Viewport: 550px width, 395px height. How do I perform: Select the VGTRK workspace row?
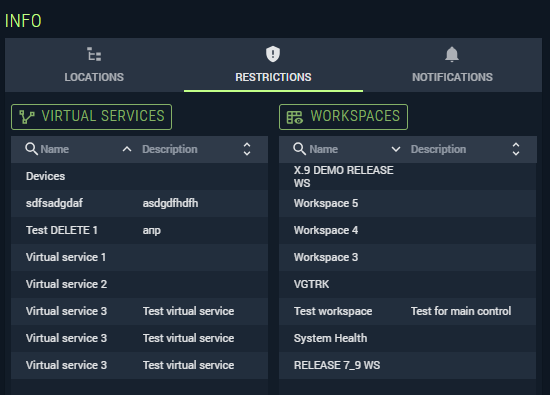(x=408, y=284)
